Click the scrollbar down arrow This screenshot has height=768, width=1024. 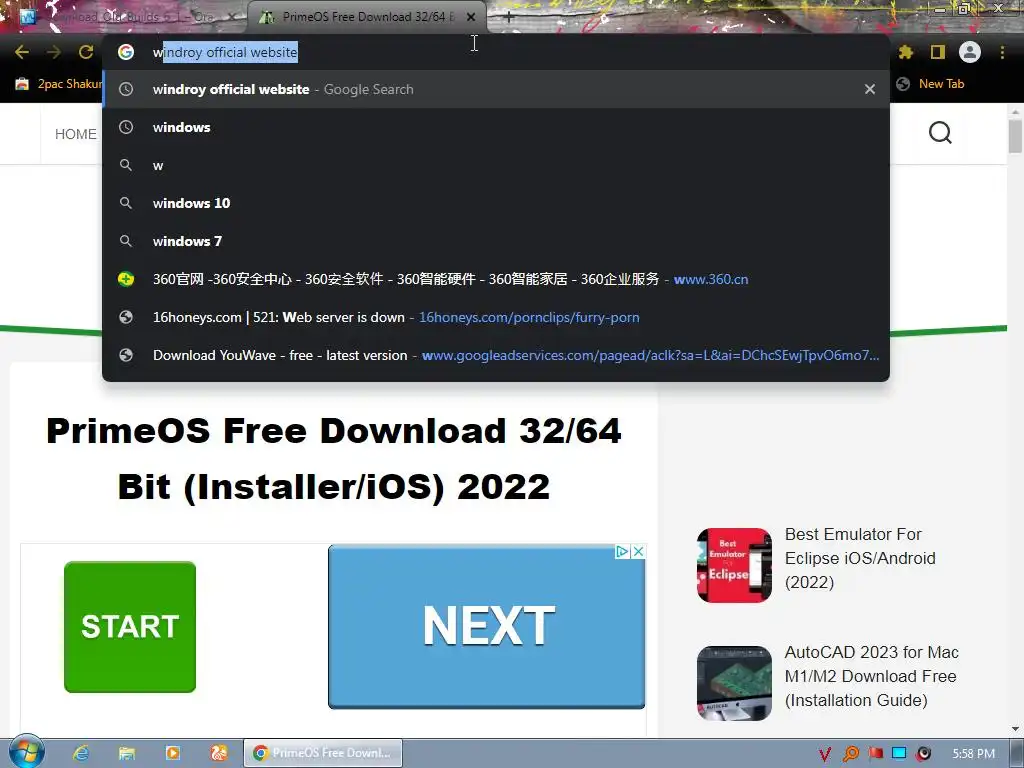click(x=1015, y=729)
